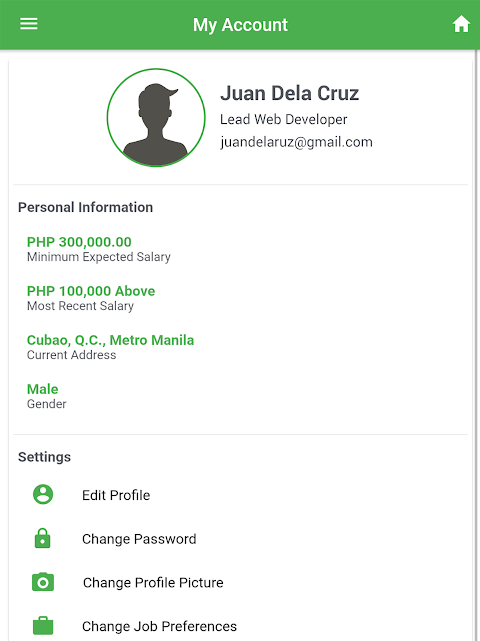The image size is (480, 641).
Task: Tap the Change Password lock icon
Action: 43,538
